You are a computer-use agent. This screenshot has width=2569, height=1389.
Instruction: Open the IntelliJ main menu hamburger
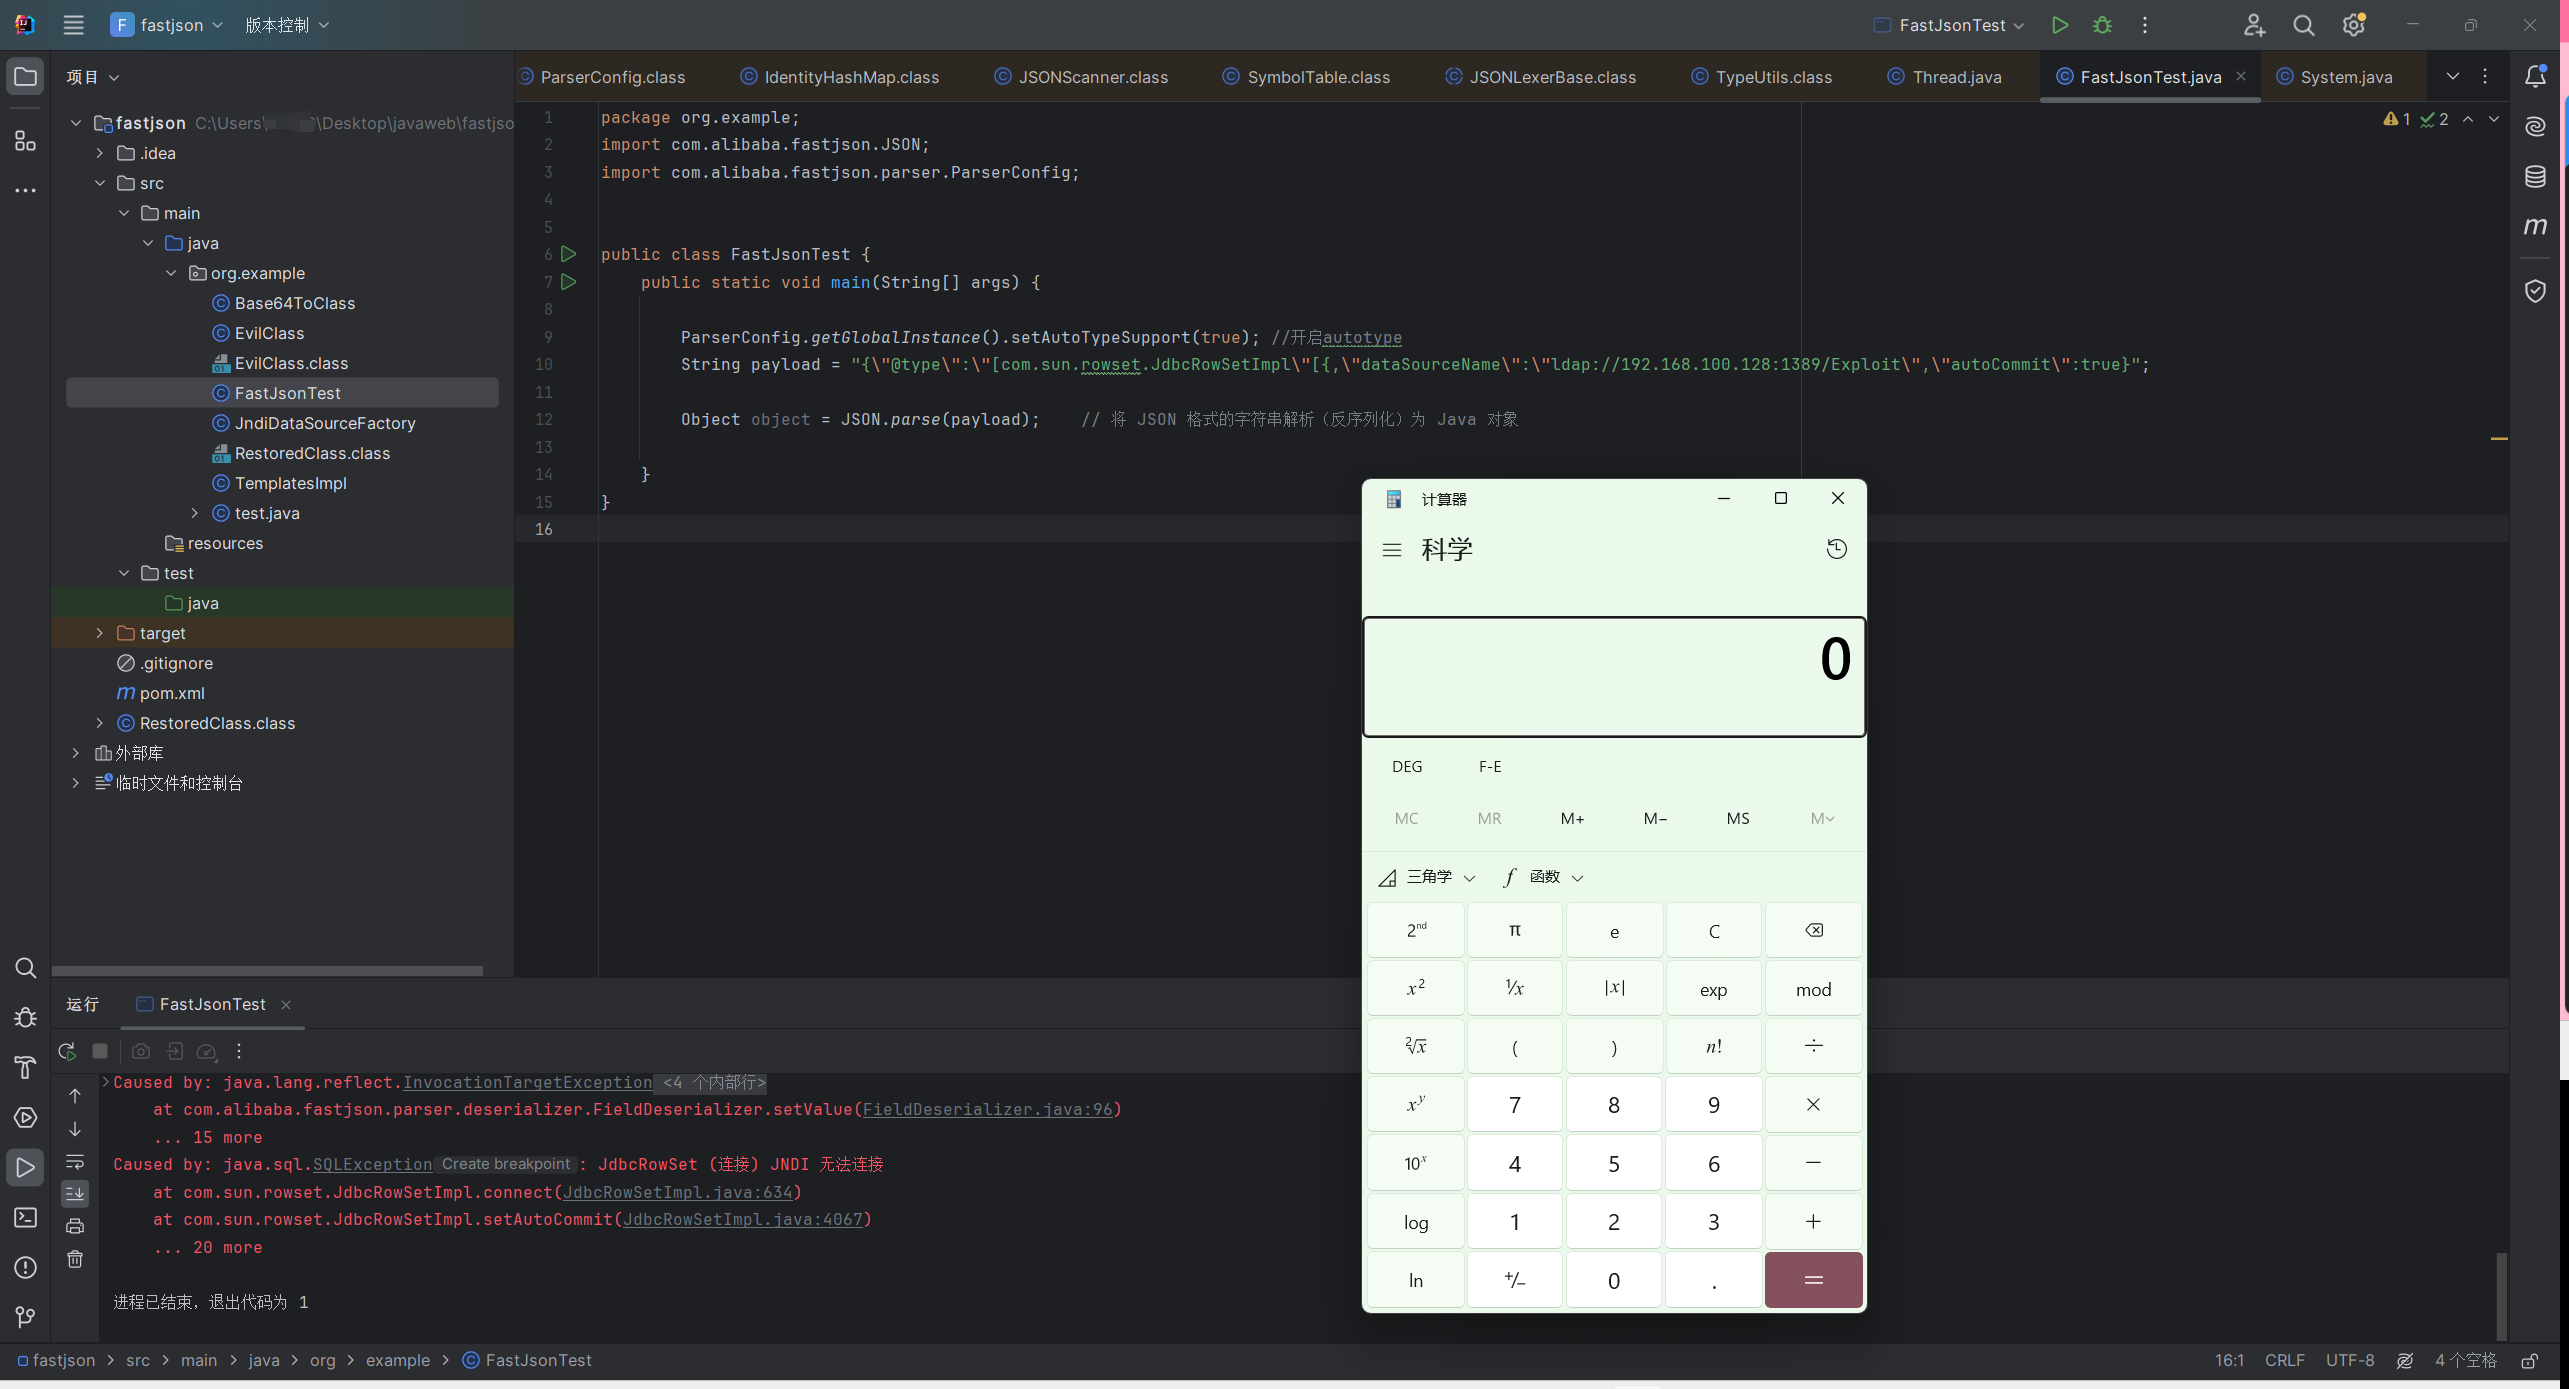[73, 25]
